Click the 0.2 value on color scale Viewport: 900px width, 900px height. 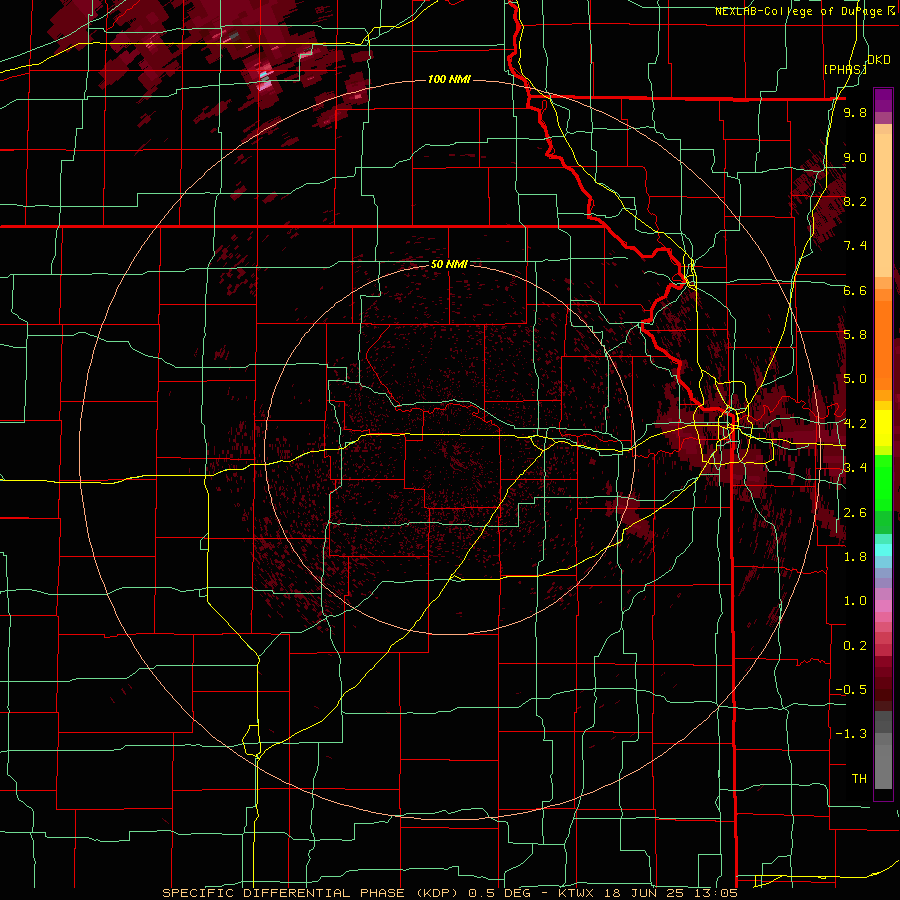point(855,646)
